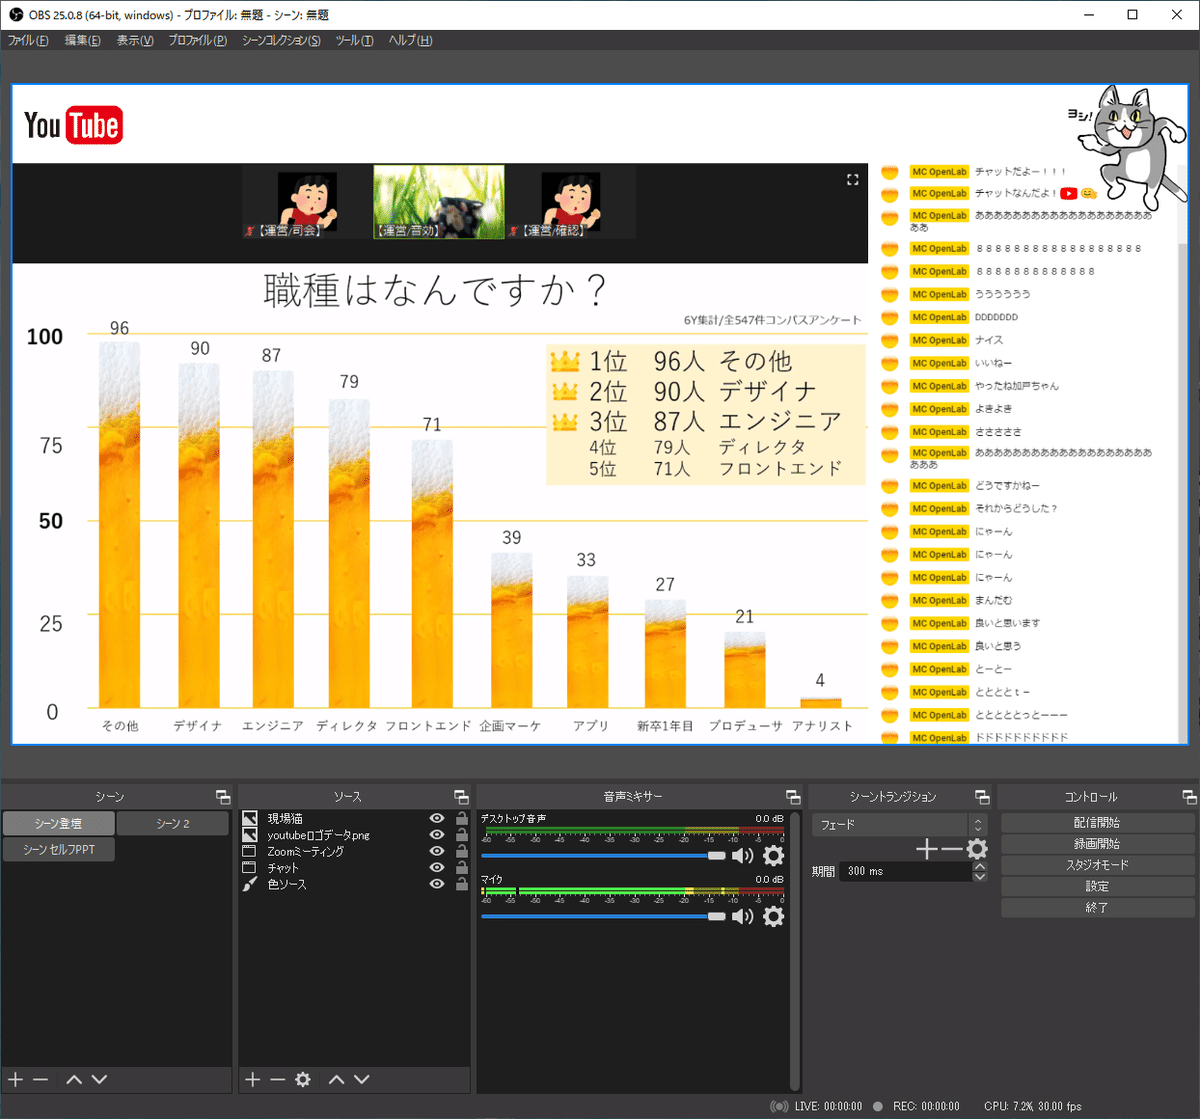Open the ファイル menu

tap(28, 40)
